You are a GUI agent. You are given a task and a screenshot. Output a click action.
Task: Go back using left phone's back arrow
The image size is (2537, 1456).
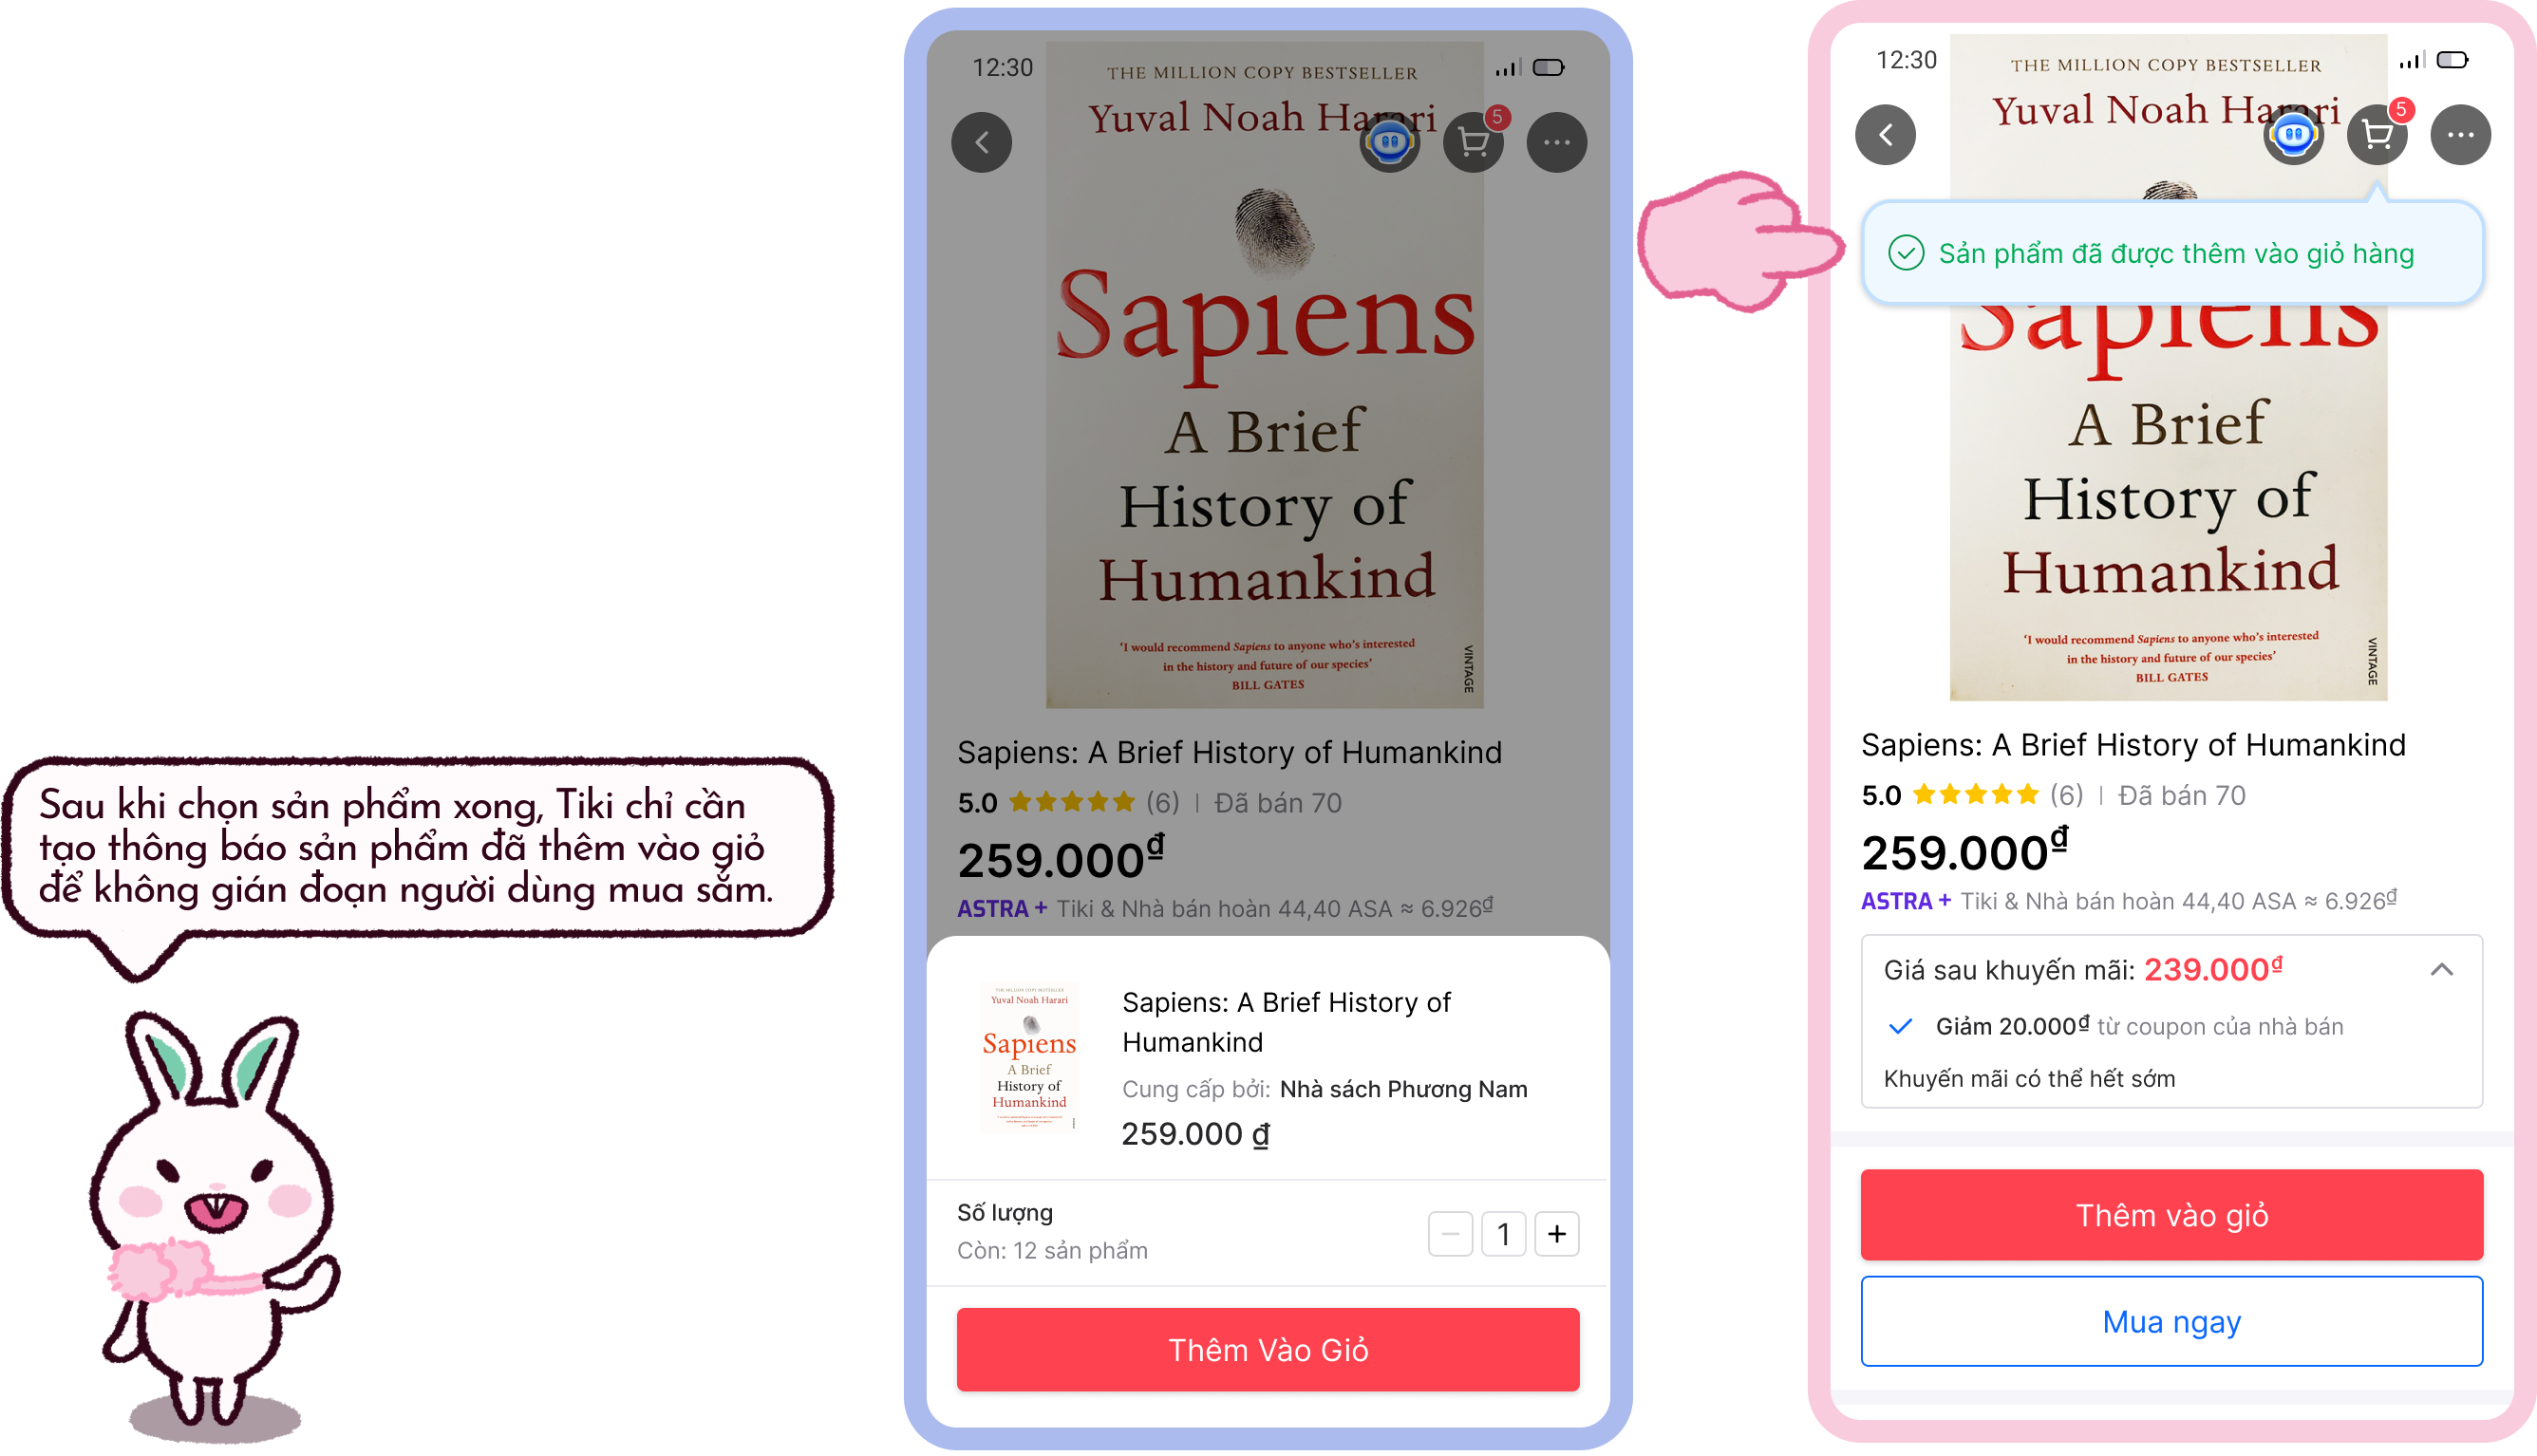point(981,142)
